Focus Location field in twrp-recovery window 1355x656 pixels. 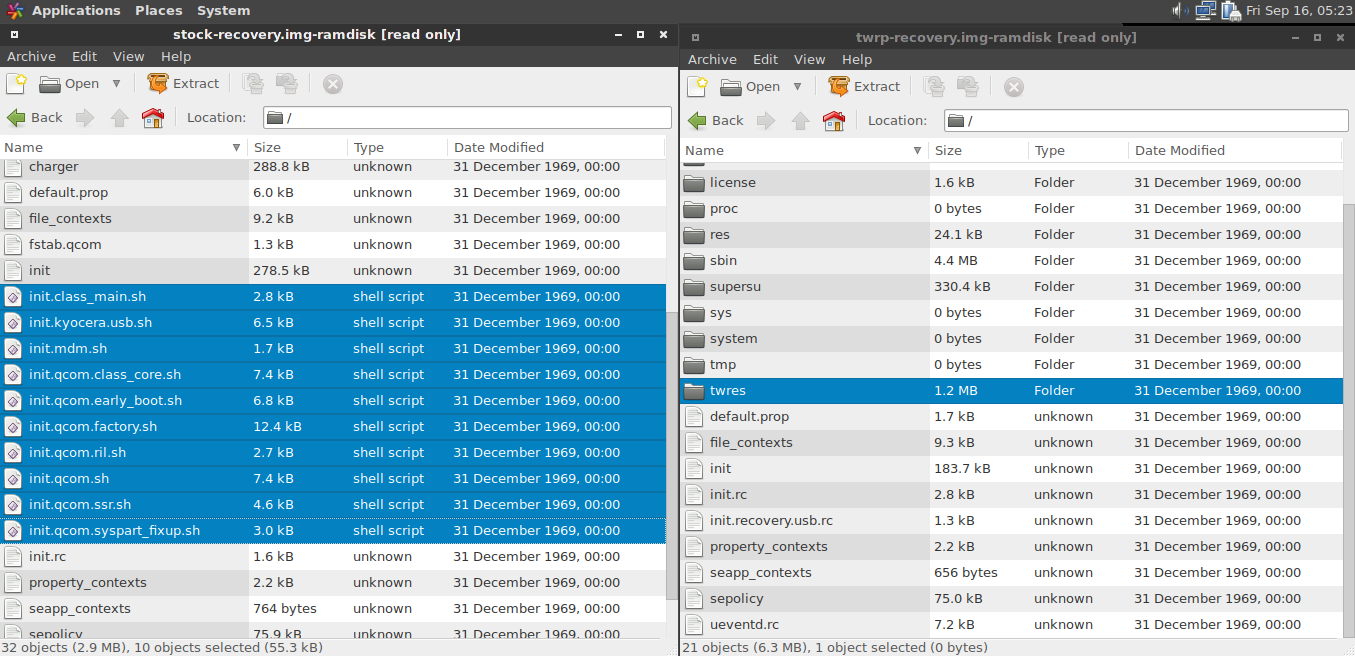point(1148,121)
